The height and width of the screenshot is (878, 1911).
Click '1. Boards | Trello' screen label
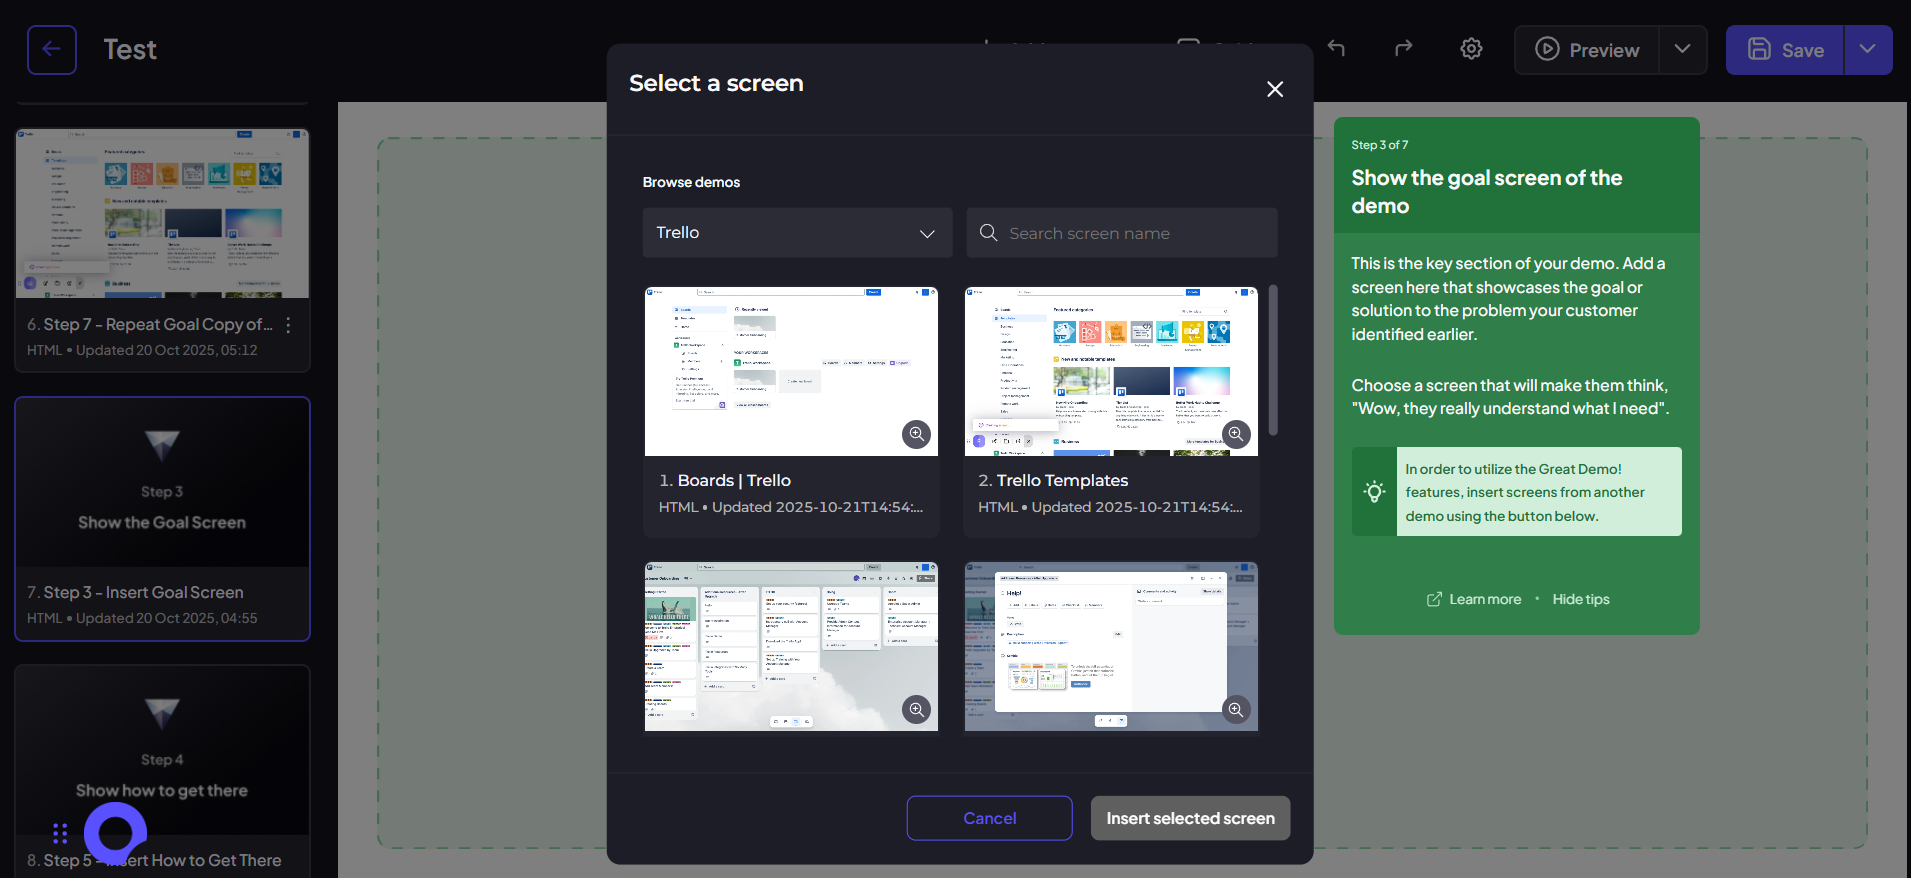click(x=724, y=481)
